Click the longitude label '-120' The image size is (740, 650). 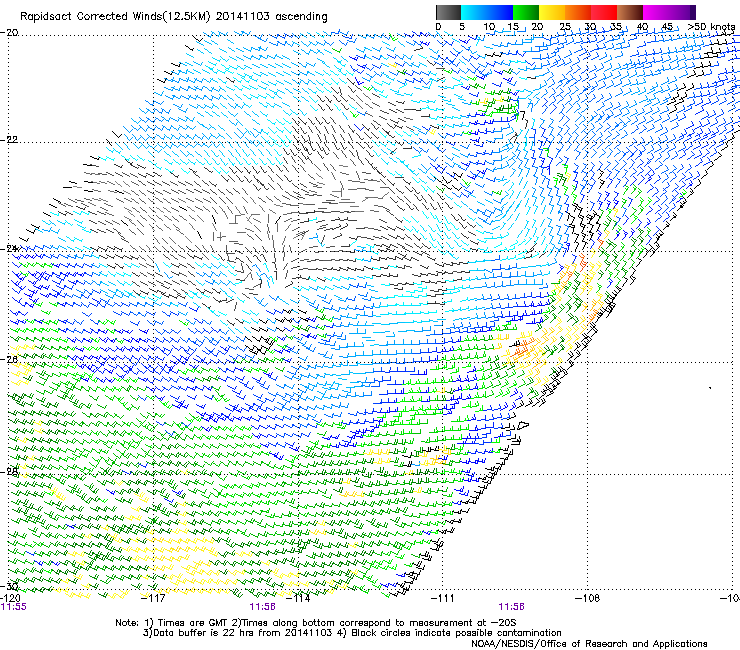[10, 599]
